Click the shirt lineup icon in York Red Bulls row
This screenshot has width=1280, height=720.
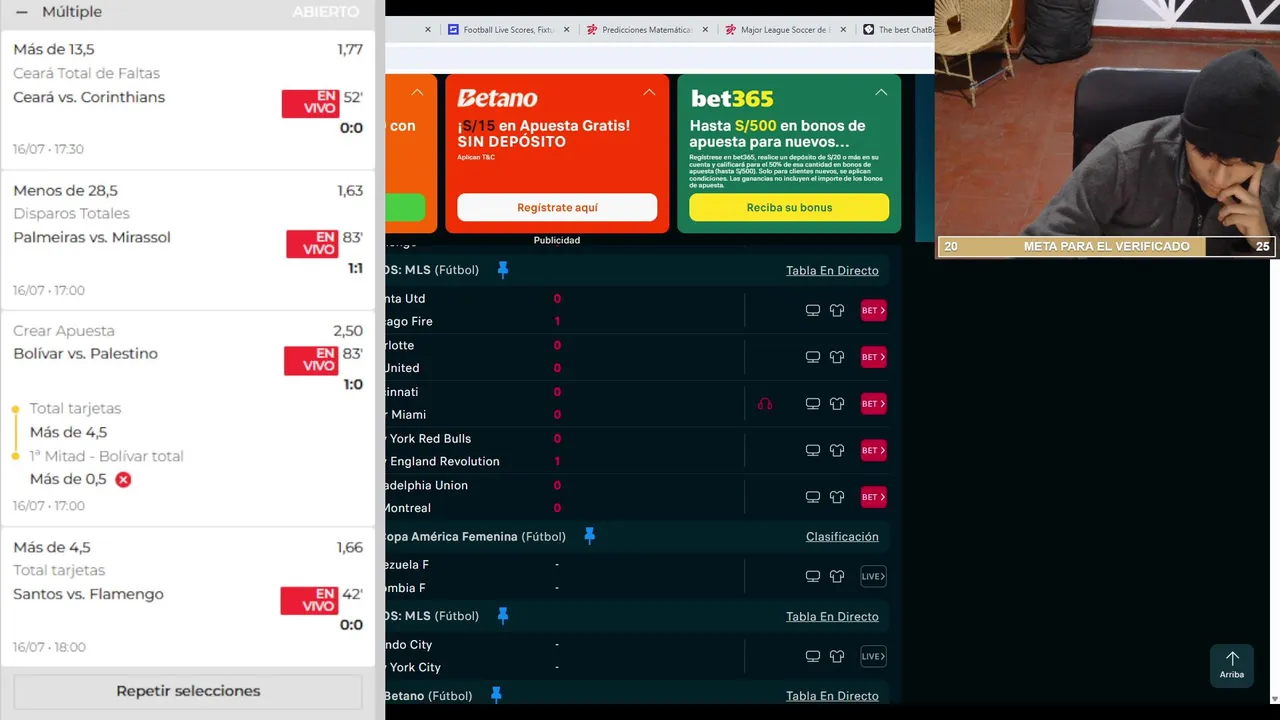point(837,450)
